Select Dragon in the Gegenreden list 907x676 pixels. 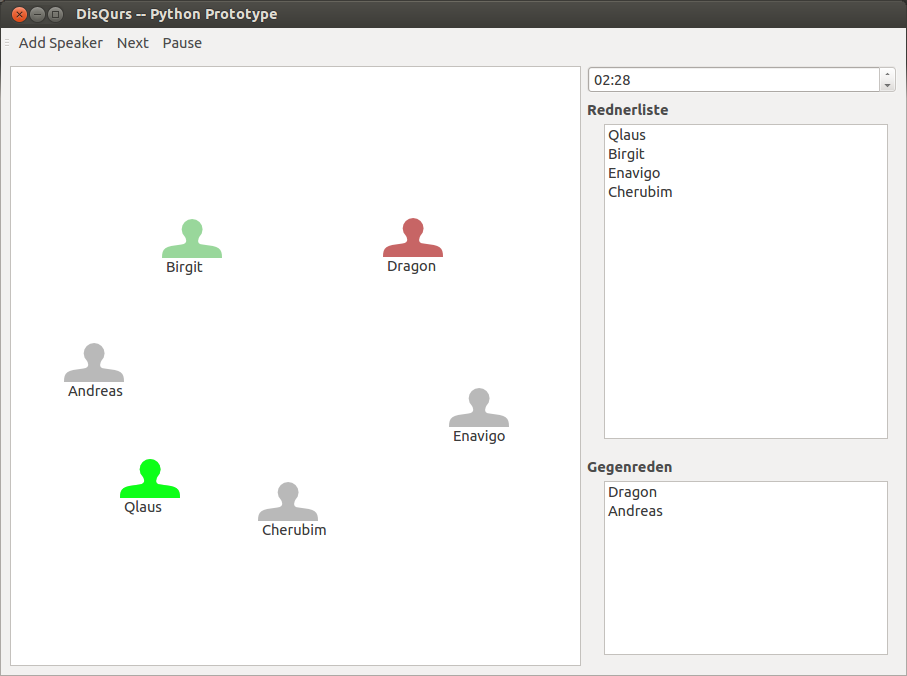tap(632, 492)
